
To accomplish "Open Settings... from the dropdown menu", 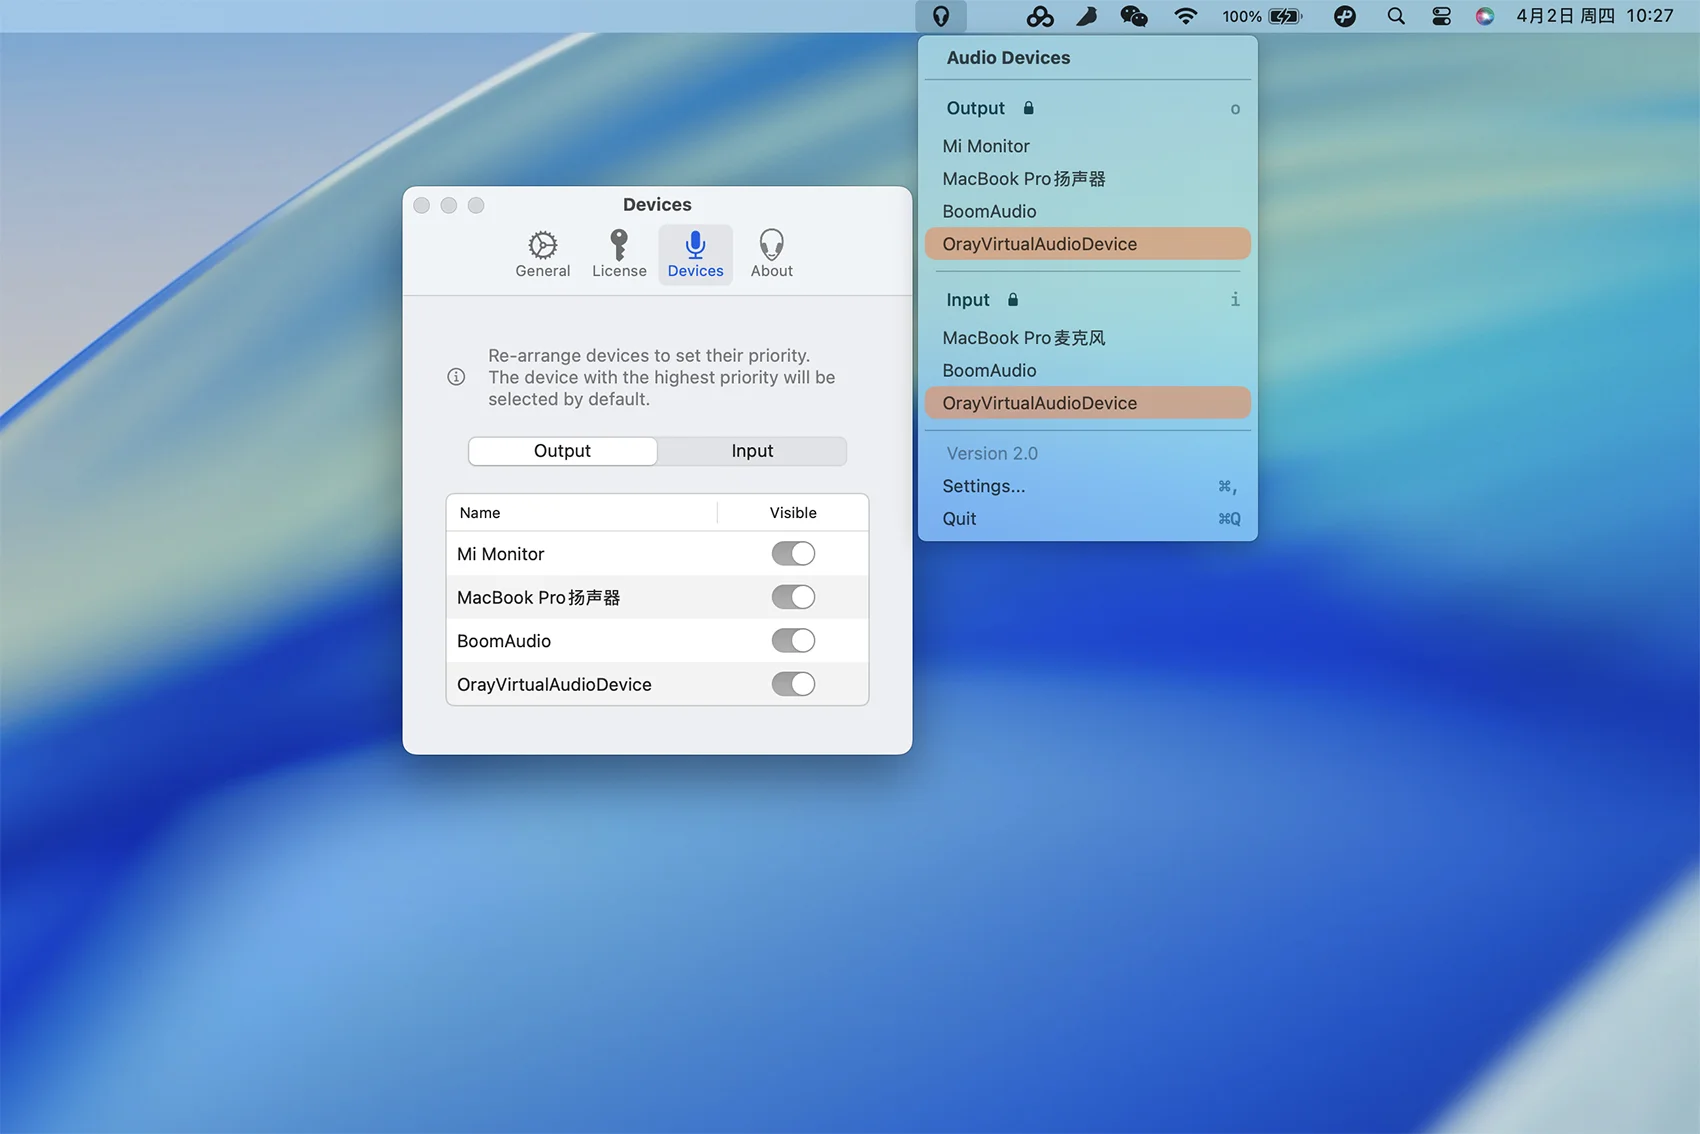I will (984, 486).
